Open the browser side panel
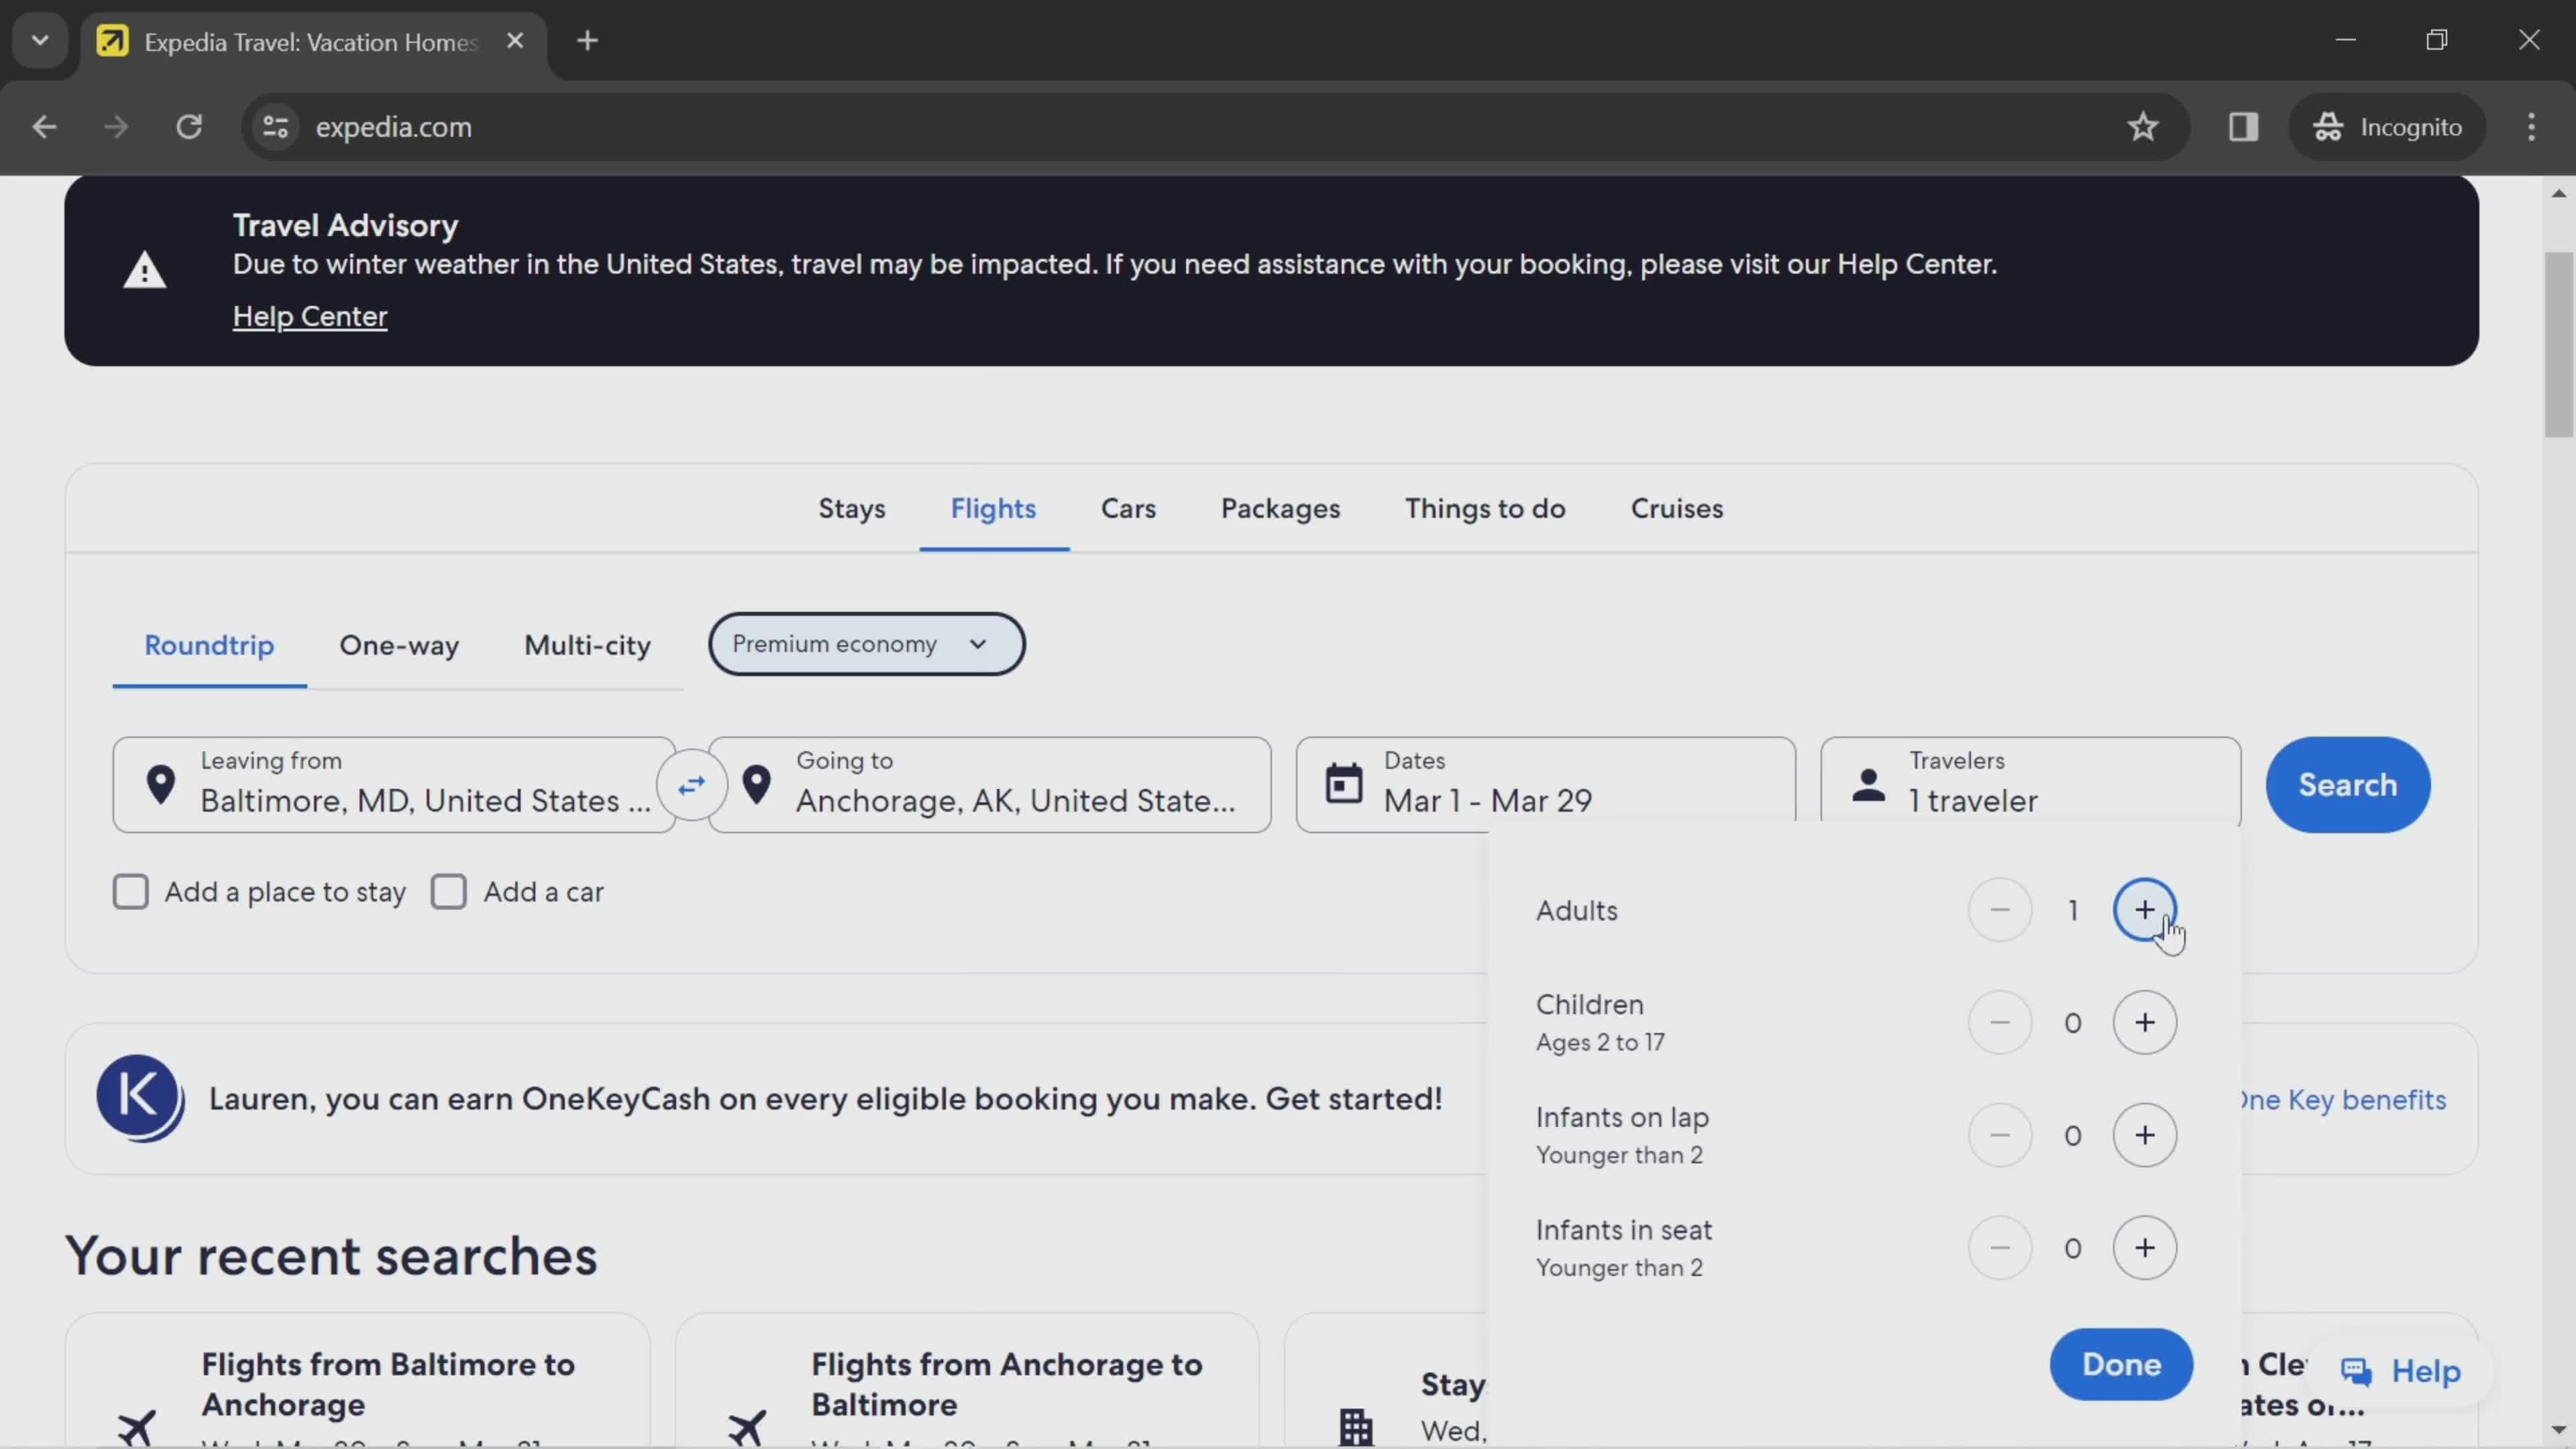 point(2243,127)
